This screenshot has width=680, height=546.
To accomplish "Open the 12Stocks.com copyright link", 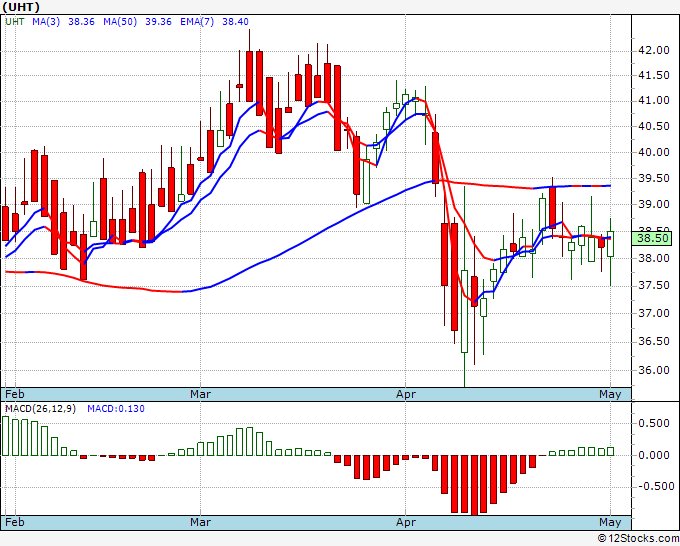I will (638, 539).
